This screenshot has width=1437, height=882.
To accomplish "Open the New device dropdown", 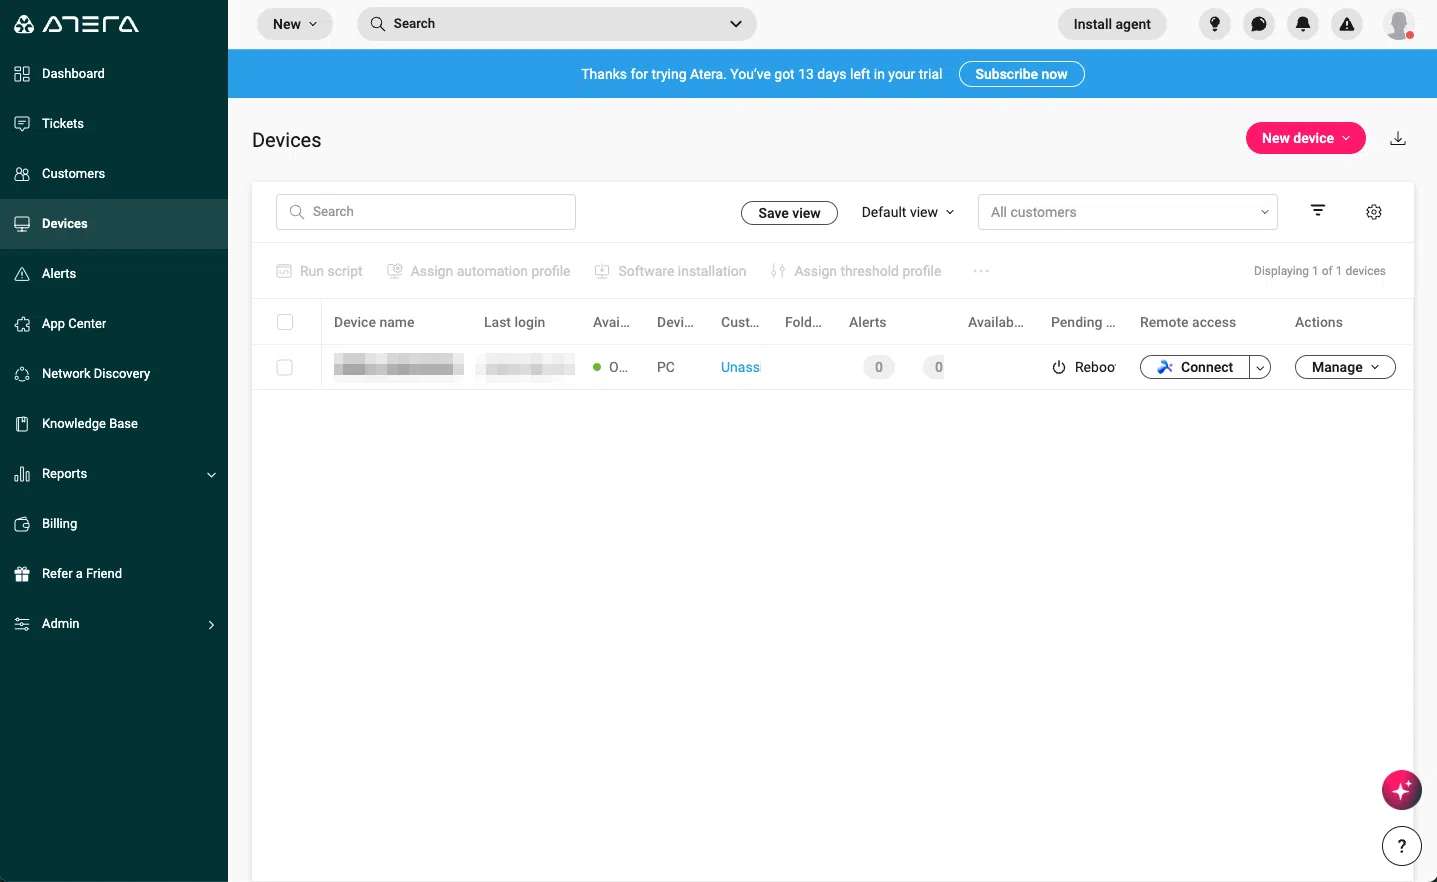I will pos(1305,138).
